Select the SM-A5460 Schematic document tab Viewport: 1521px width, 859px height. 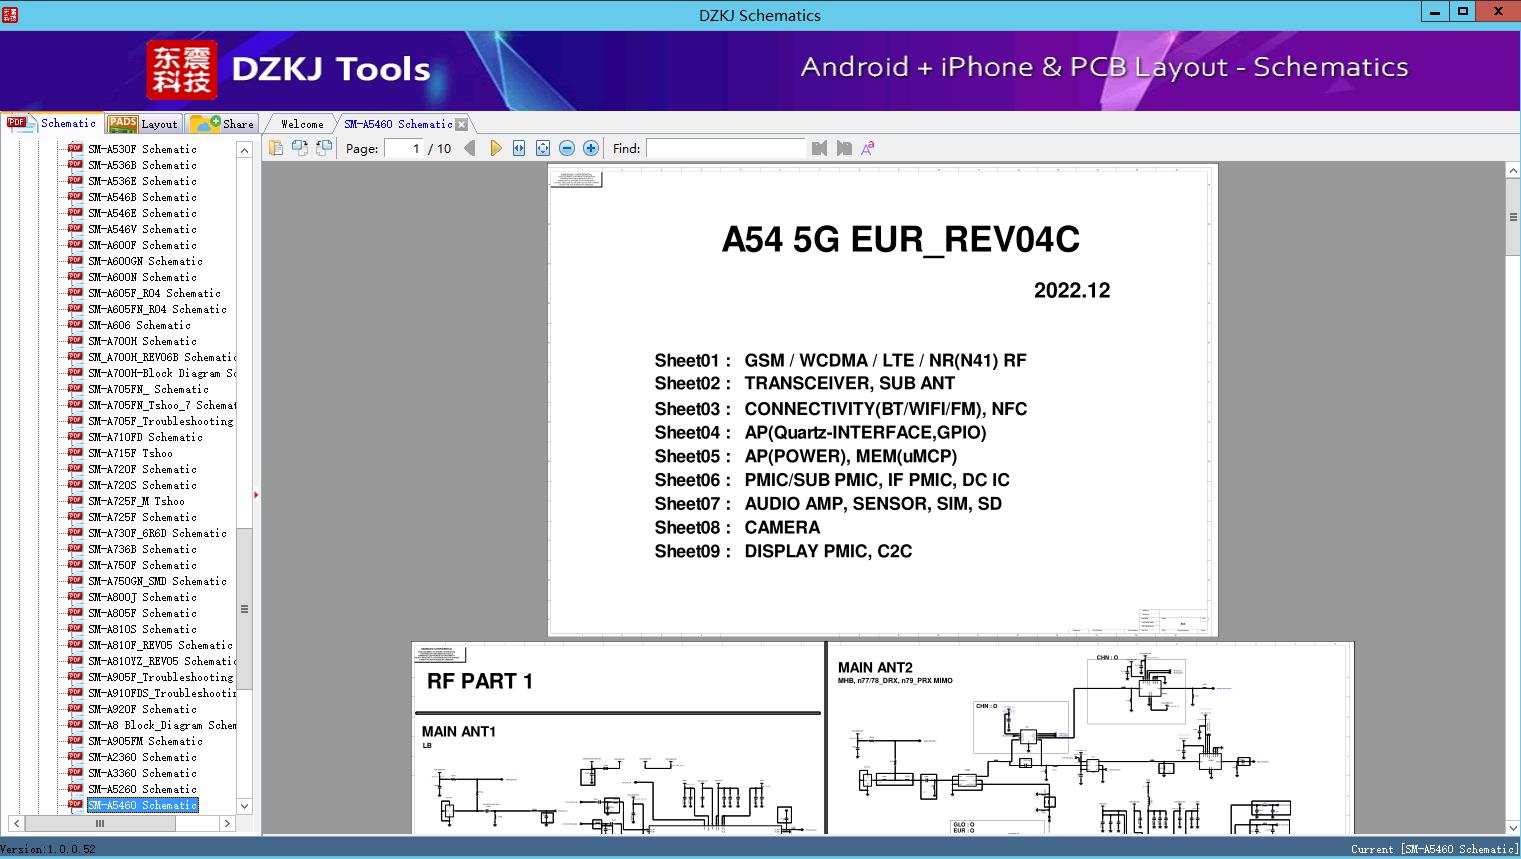398,124
